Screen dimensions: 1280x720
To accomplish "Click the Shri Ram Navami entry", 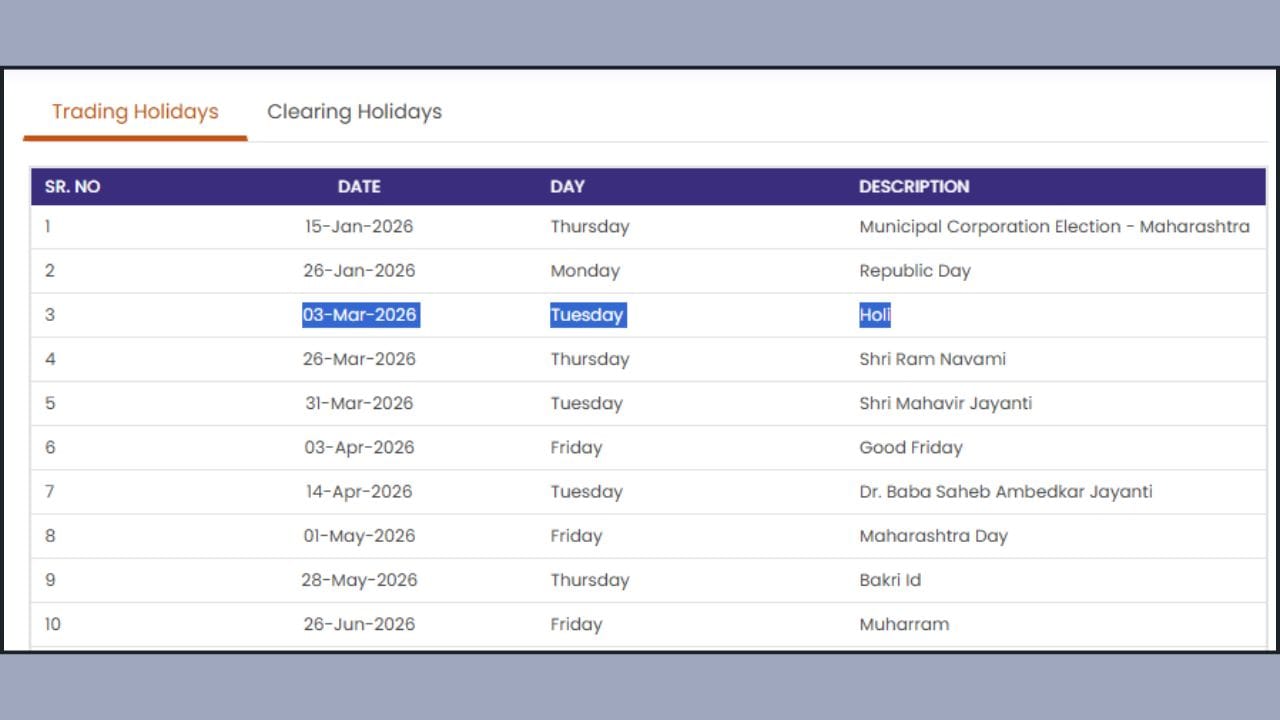I will point(932,359).
